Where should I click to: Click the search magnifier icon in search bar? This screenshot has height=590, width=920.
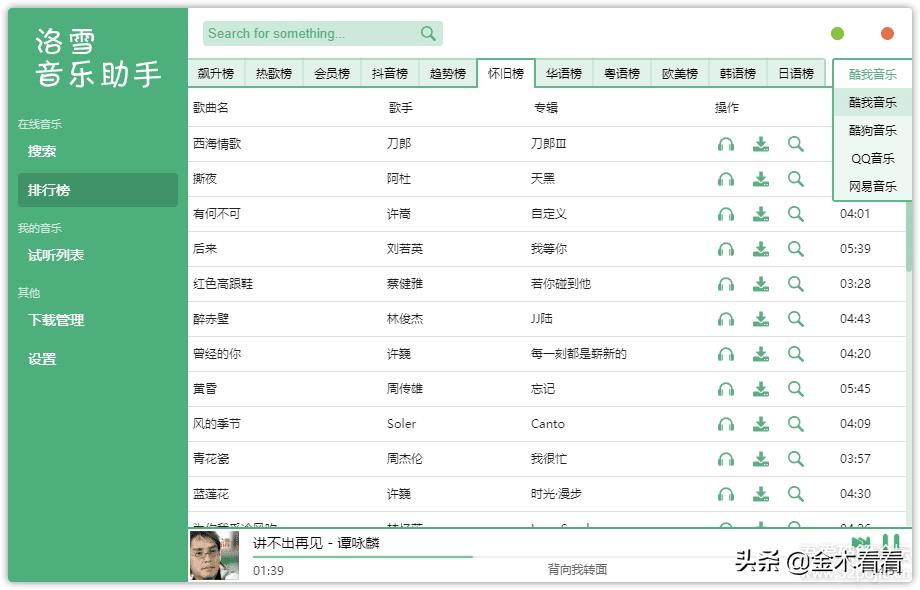428,34
